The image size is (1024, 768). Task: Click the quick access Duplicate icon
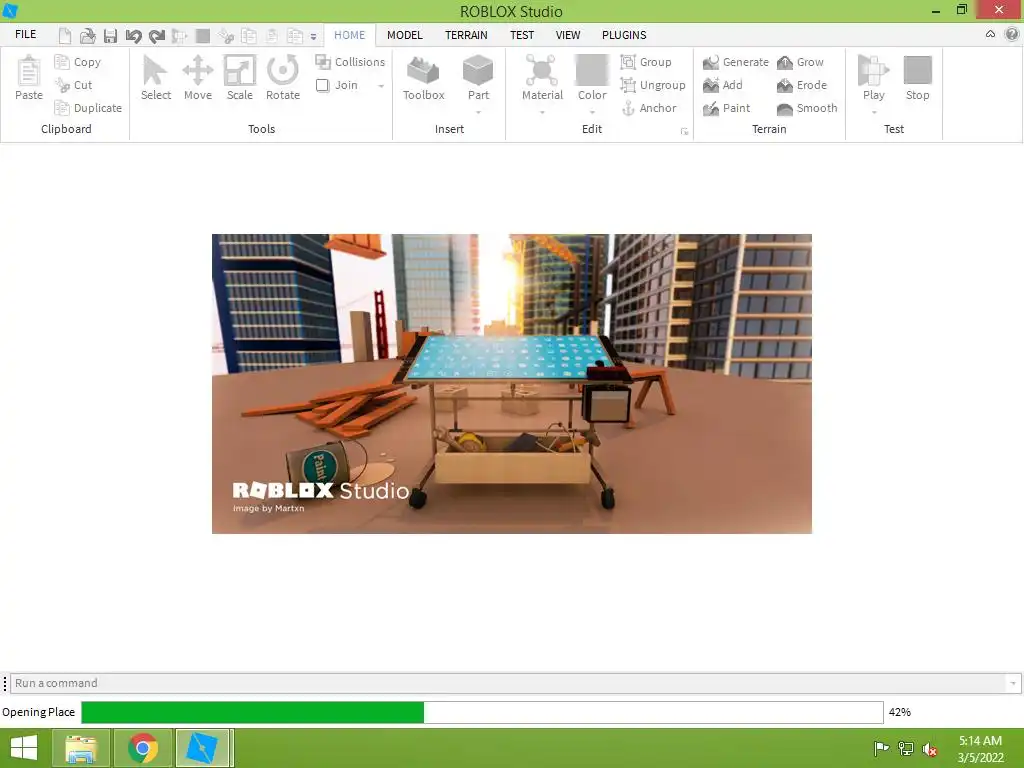tap(295, 35)
